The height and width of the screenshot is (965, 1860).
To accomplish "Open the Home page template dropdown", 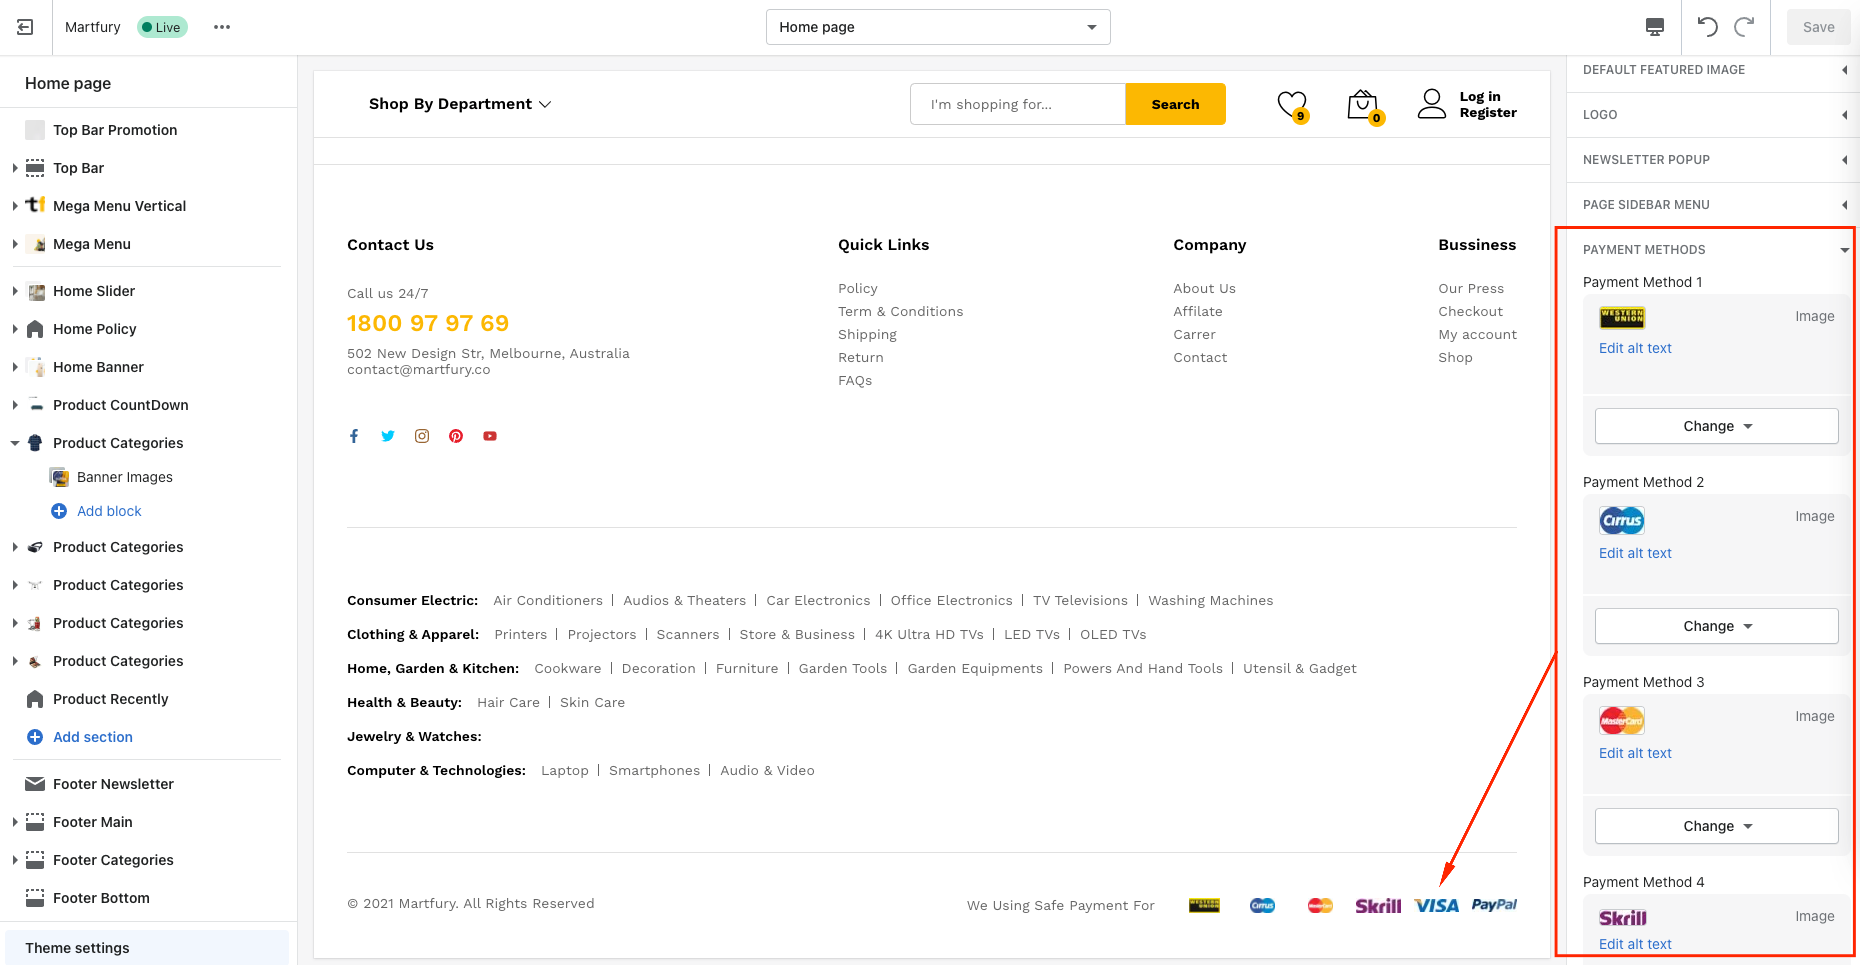I will (x=937, y=27).
